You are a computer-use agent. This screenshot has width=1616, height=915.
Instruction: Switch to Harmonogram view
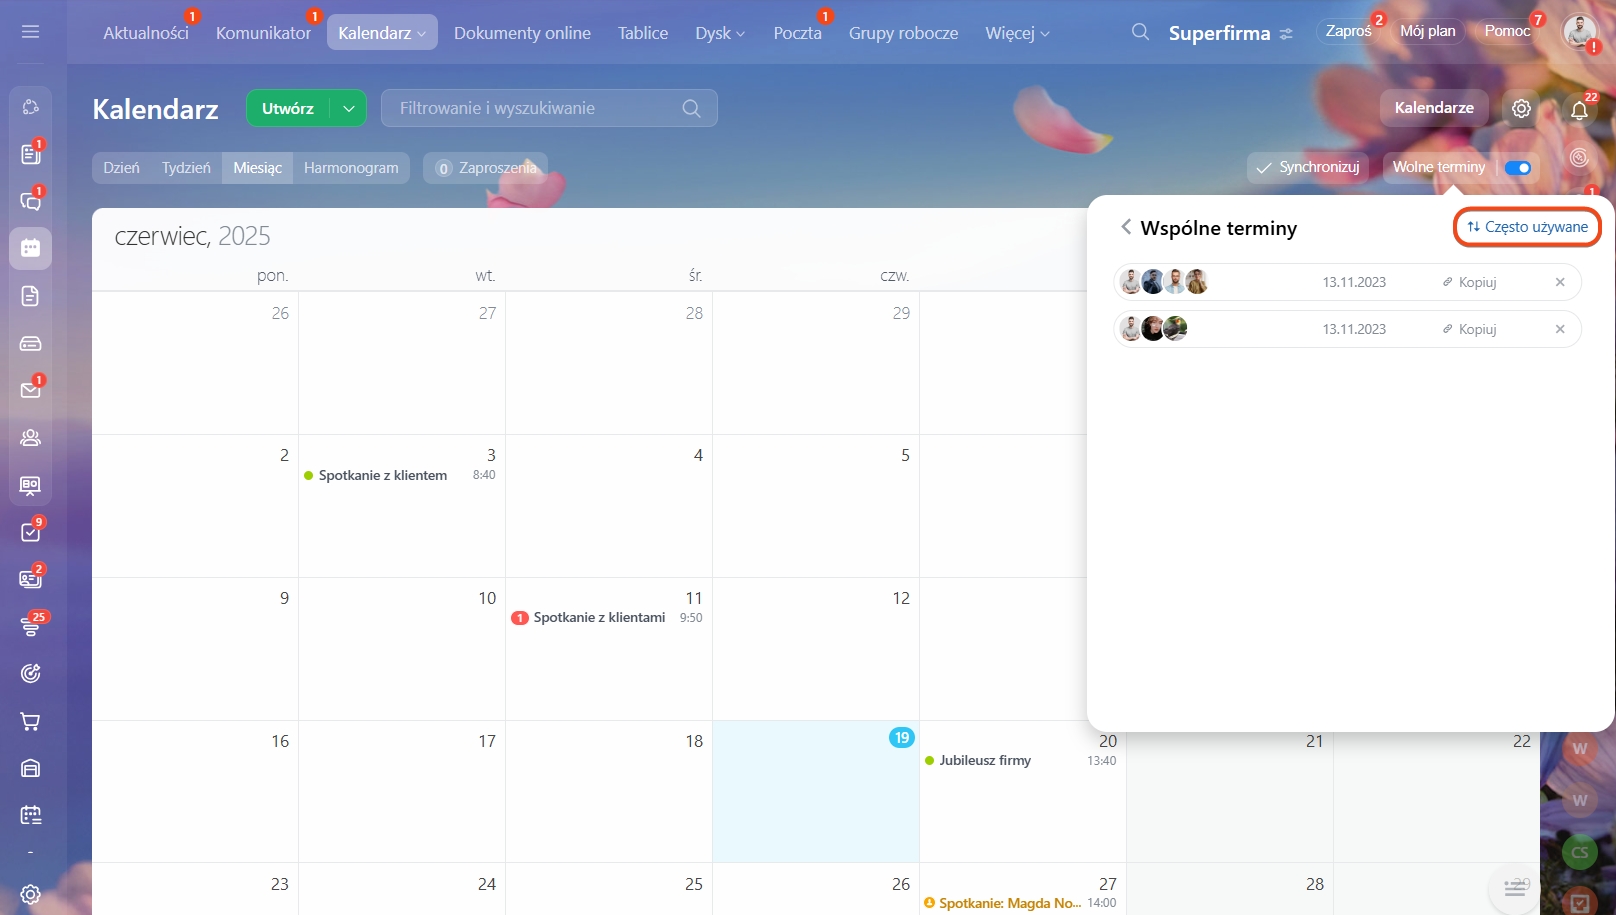click(x=351, y=168)
